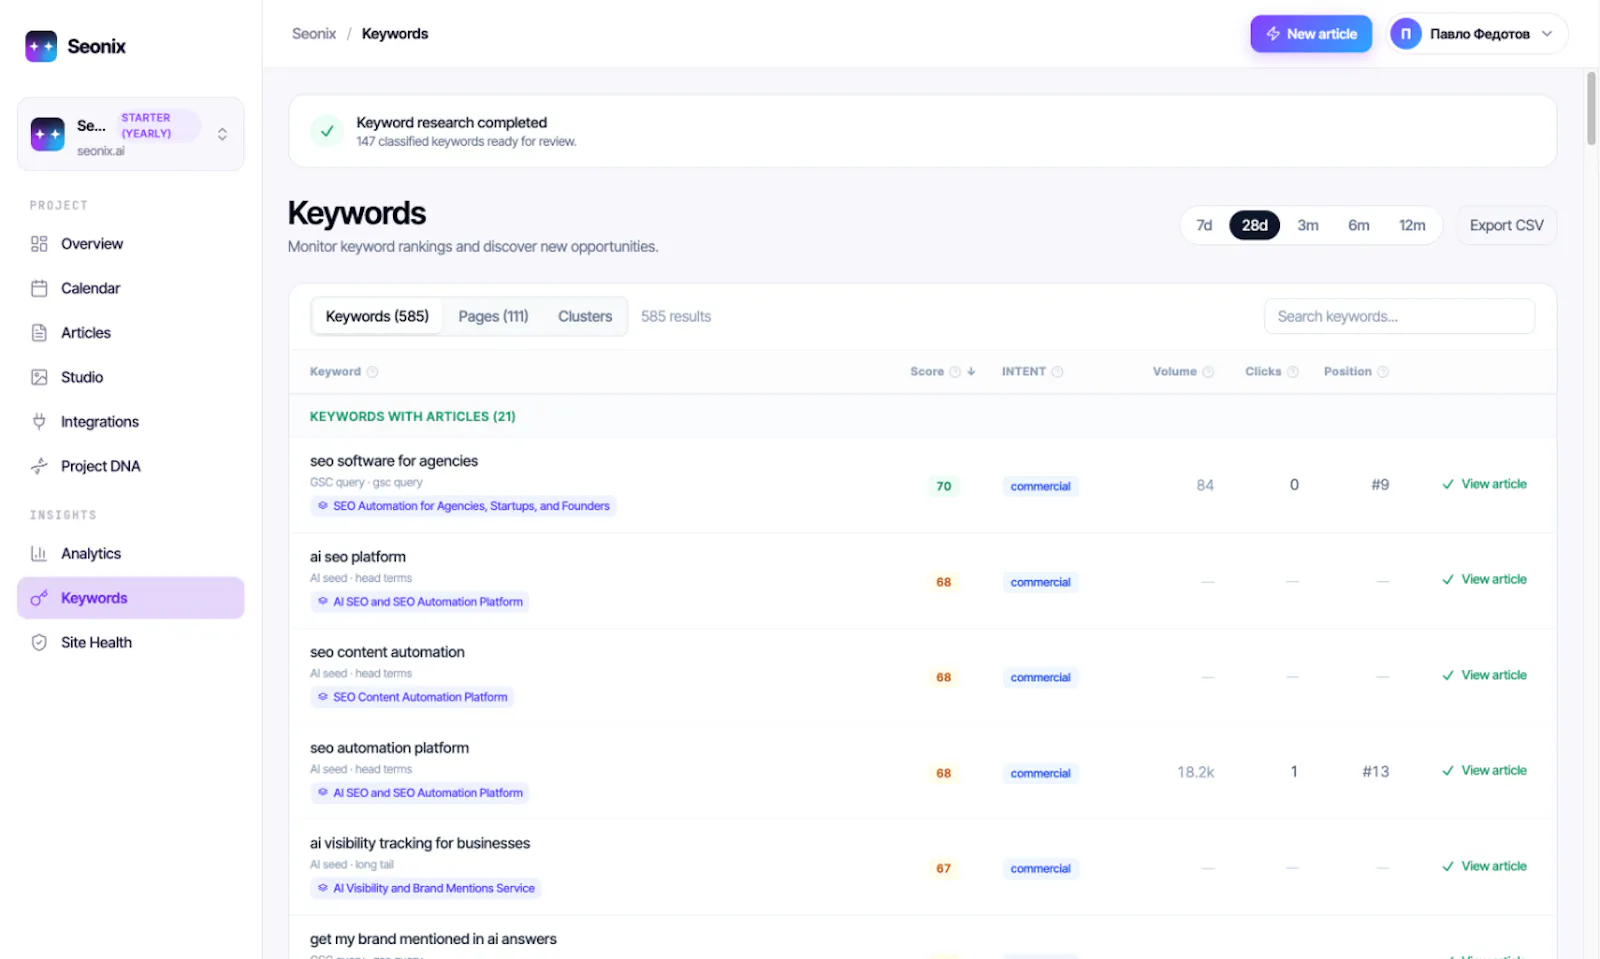Viewport: 1600px width, 959px height.
Task: Open the Calendar sidebar icon
Action: tap(39, 288)
